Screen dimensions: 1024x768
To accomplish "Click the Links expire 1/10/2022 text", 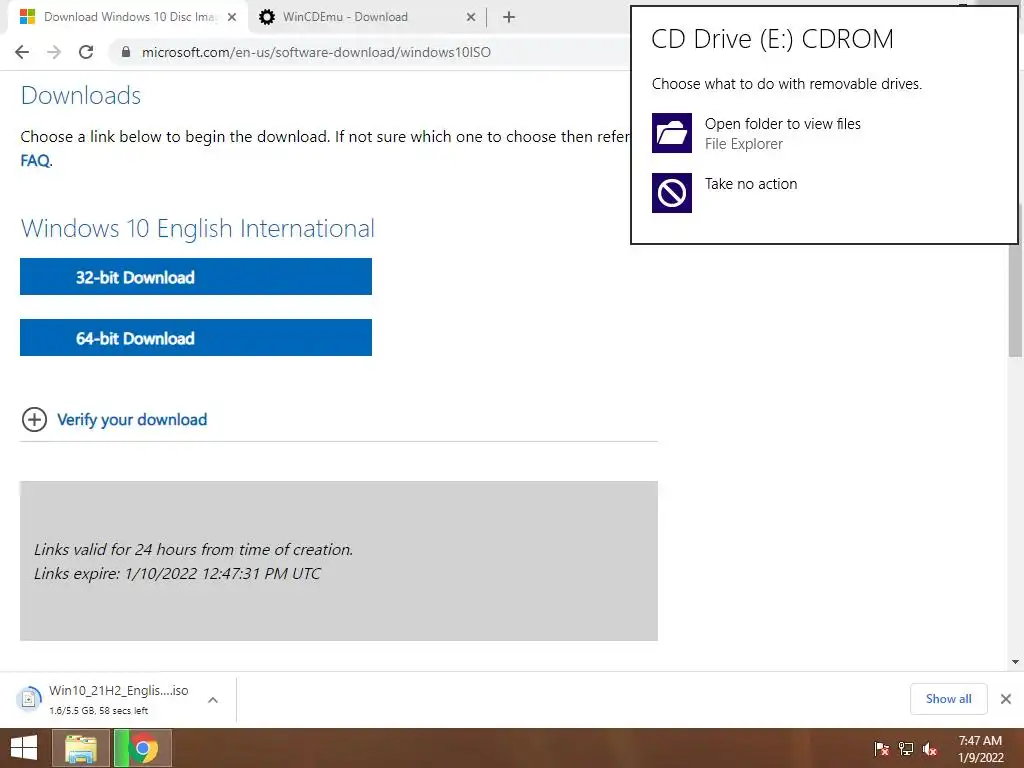I will (x=177, y=573).
